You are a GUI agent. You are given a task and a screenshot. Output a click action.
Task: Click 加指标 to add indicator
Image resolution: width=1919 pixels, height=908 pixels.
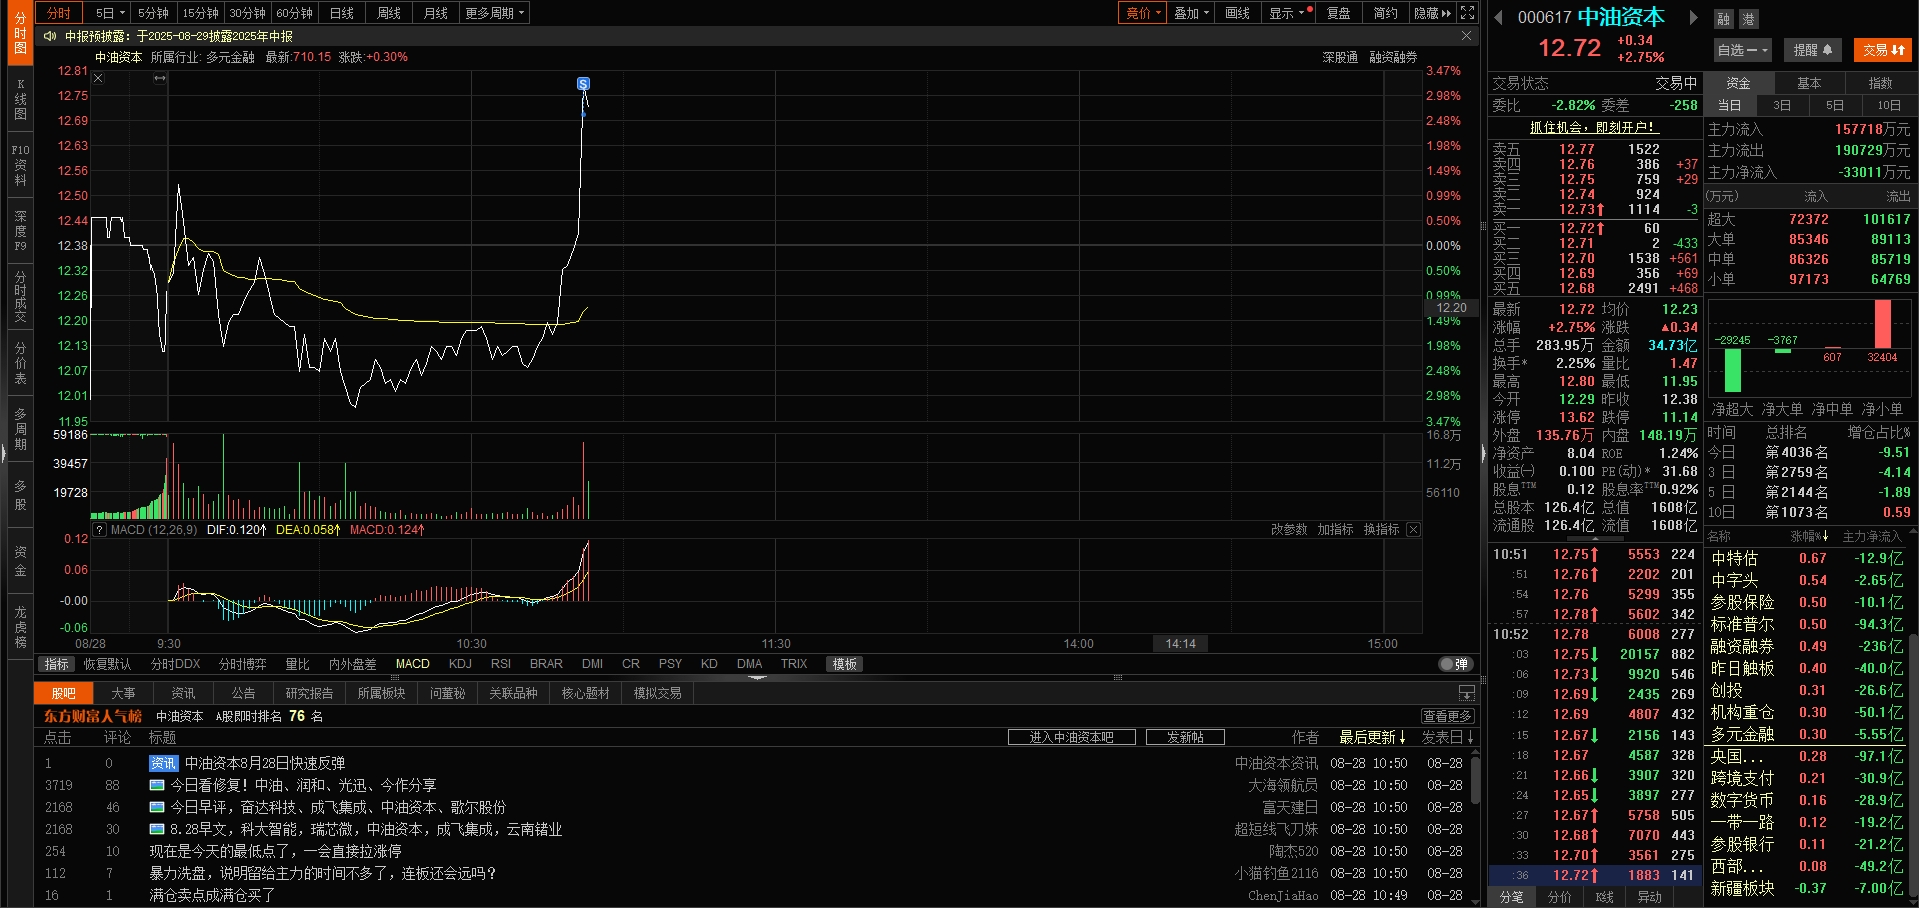(x=1335, y=530)
